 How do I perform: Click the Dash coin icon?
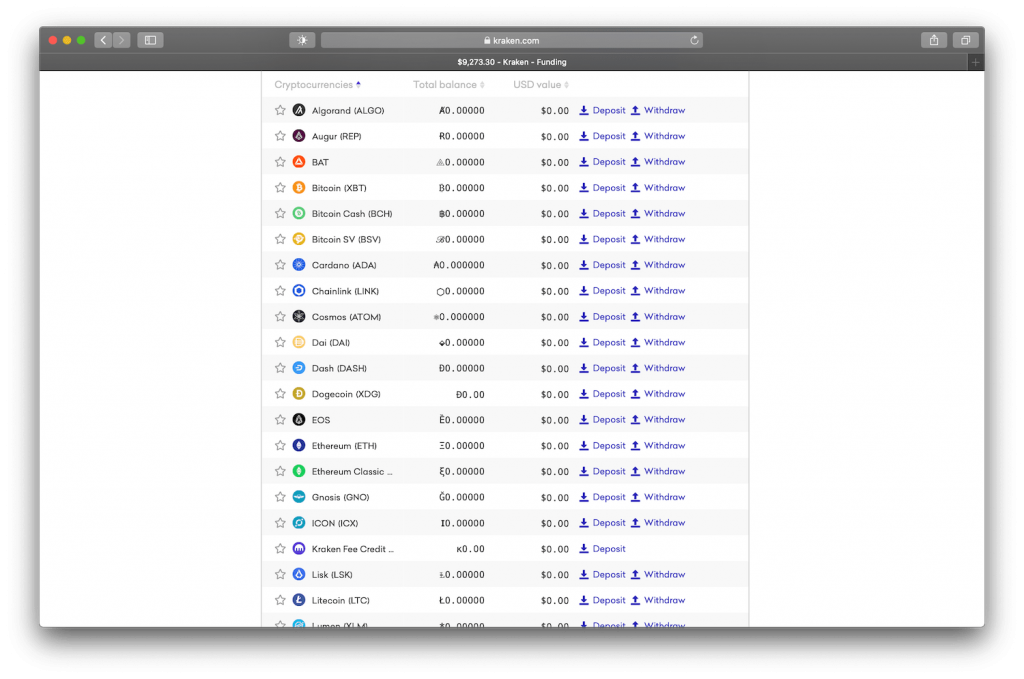click(298, 368)
